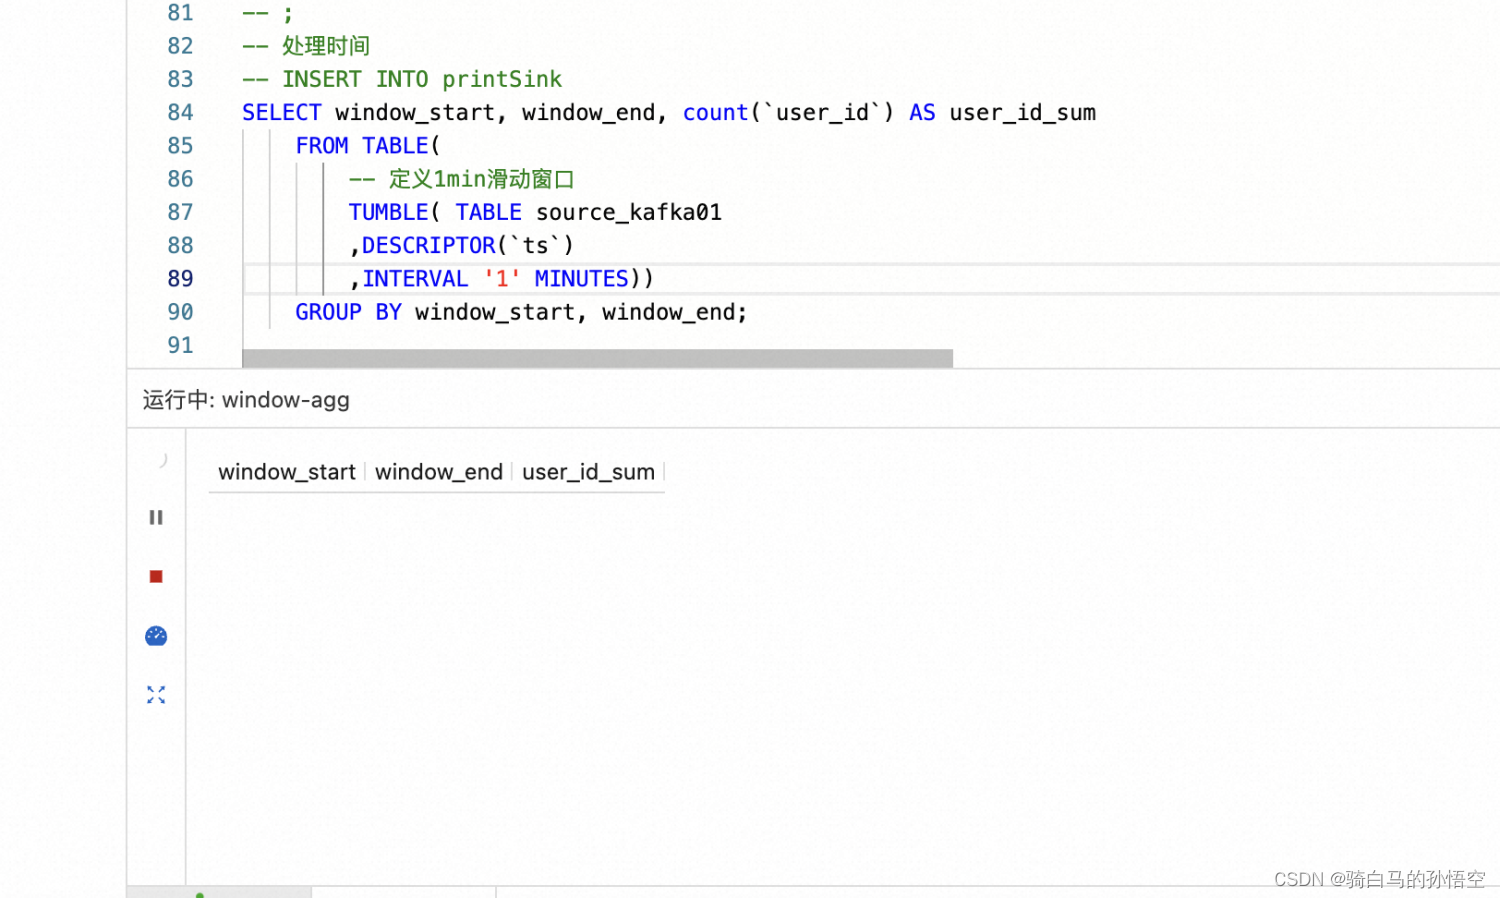Expand results panel with fullscreen arrows icon
Screen dimensions: 1500x898
point(156,695)
